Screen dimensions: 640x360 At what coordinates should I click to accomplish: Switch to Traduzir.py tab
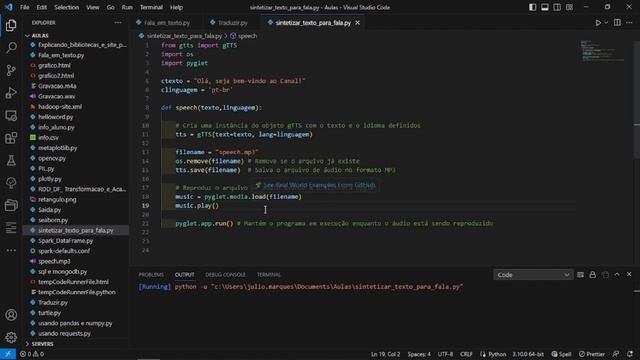(233, 23)
